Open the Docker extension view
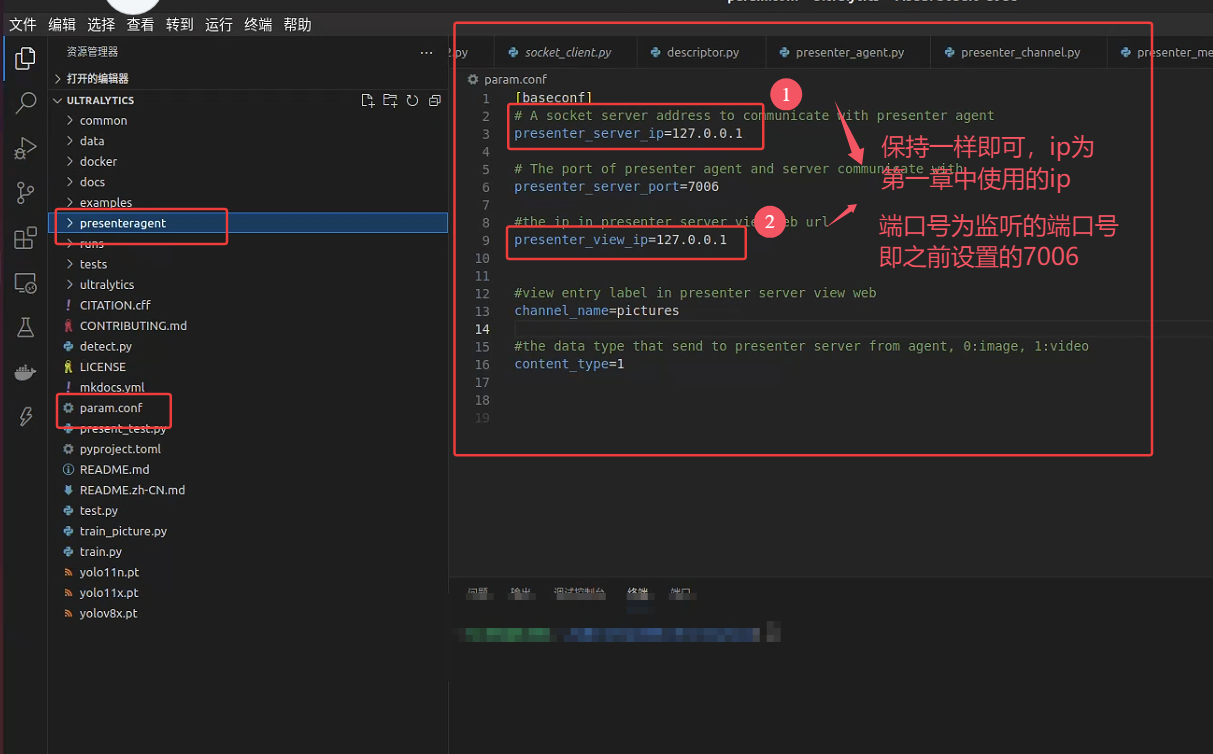Viewport: 1213px width, 754px height. (x=25, y=372)
